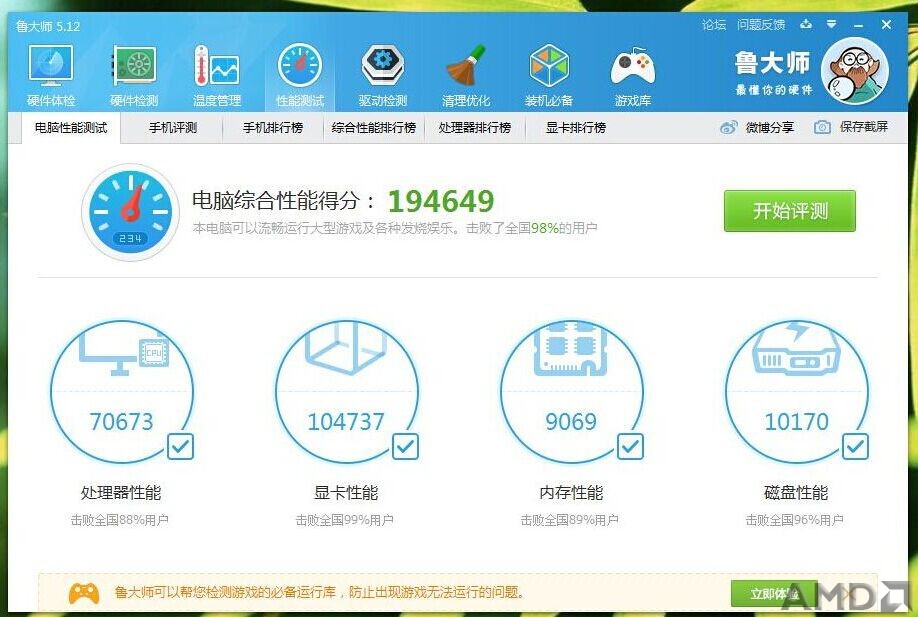Open the 显卡排行榜 tab
918x617 pixels.
(x=576, y=128)
